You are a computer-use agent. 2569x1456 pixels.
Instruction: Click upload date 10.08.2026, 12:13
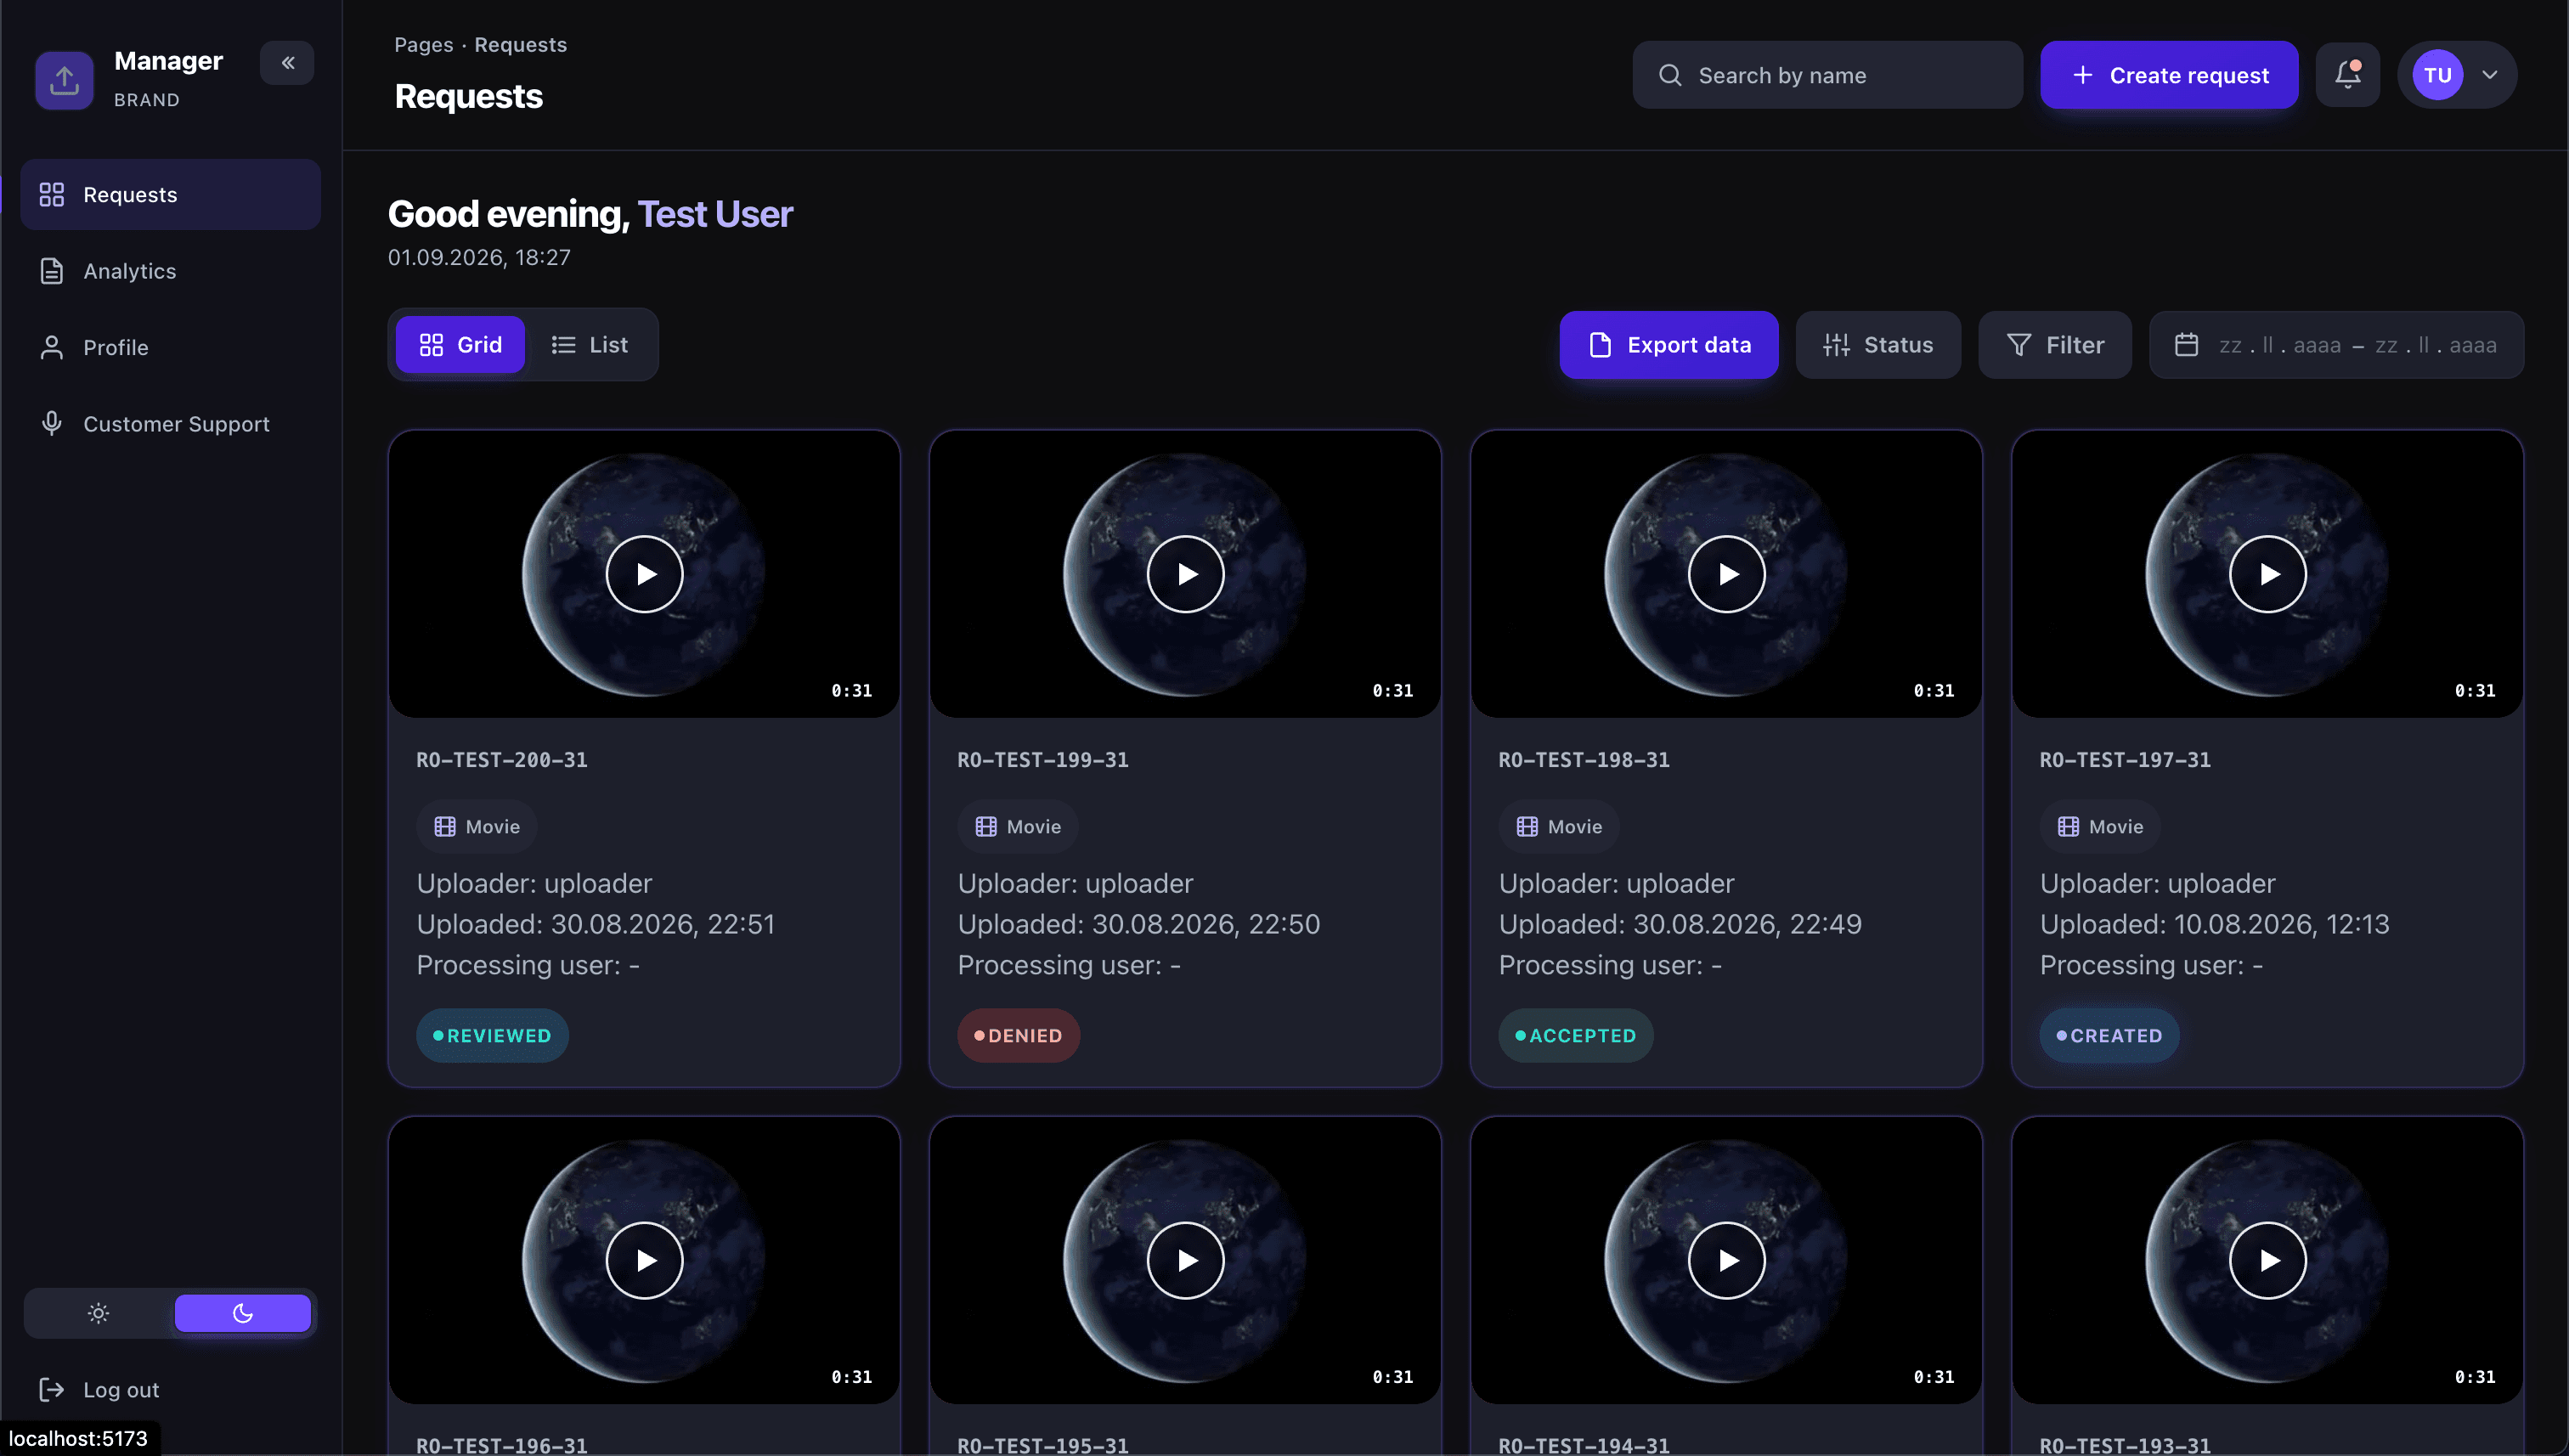tap(2281, 924)
